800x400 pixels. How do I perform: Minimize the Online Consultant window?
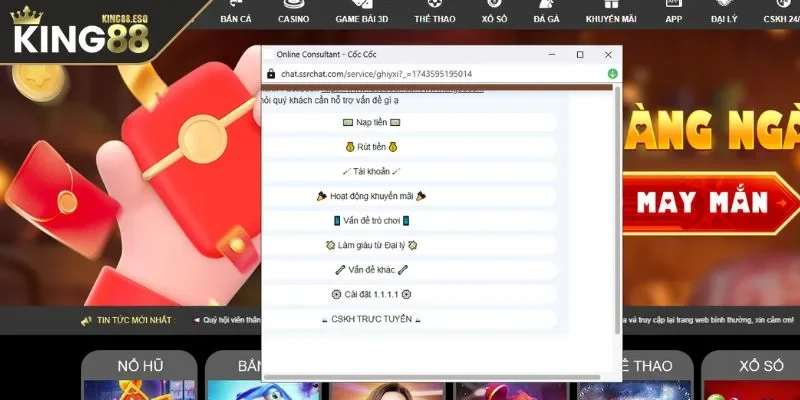pos(552,55)
